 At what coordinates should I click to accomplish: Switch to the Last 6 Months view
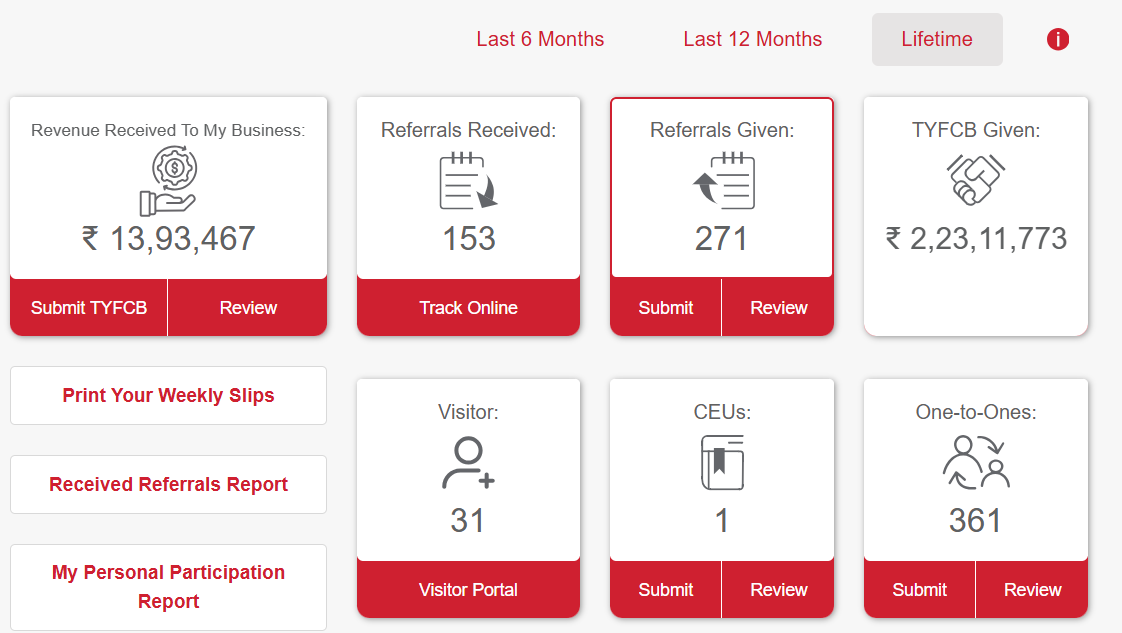(540, 39)
